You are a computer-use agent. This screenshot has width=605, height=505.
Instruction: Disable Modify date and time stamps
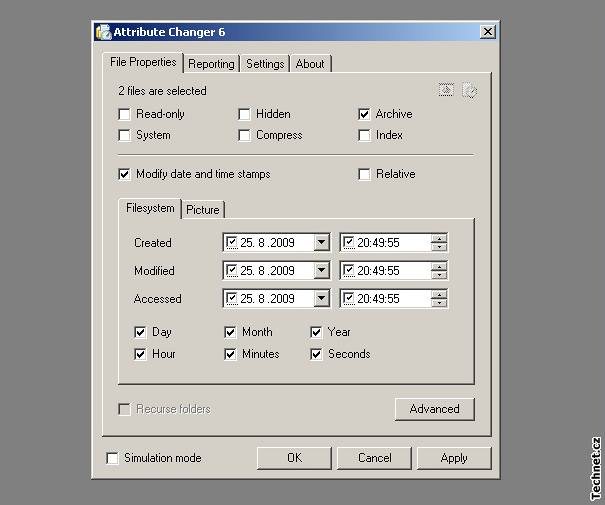click(124, 174)
